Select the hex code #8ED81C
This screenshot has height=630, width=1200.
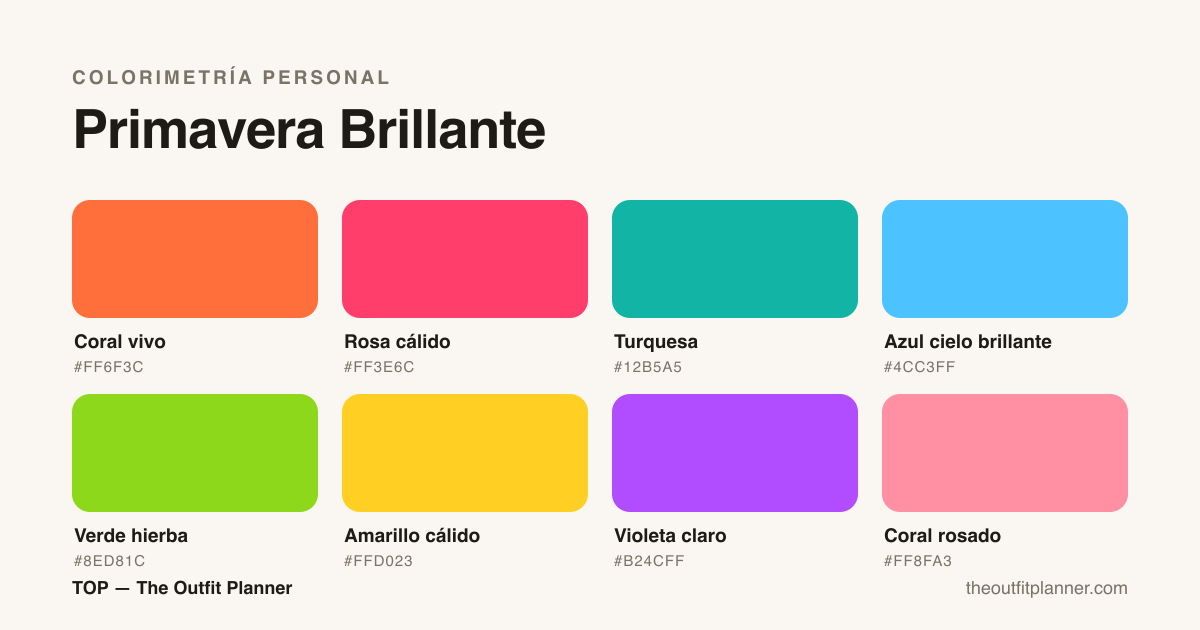pos(110,561)
